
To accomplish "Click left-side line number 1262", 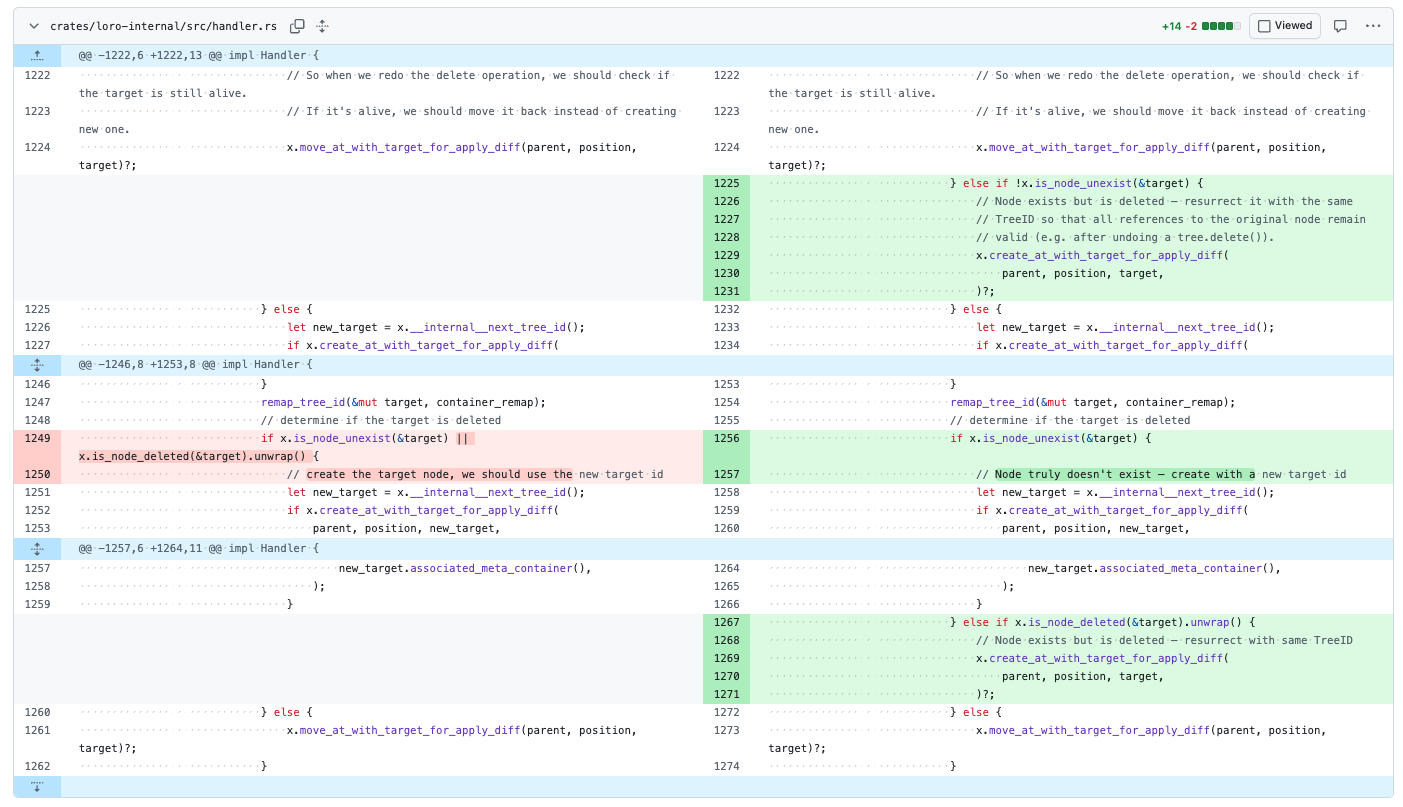I will click(37, 767).
